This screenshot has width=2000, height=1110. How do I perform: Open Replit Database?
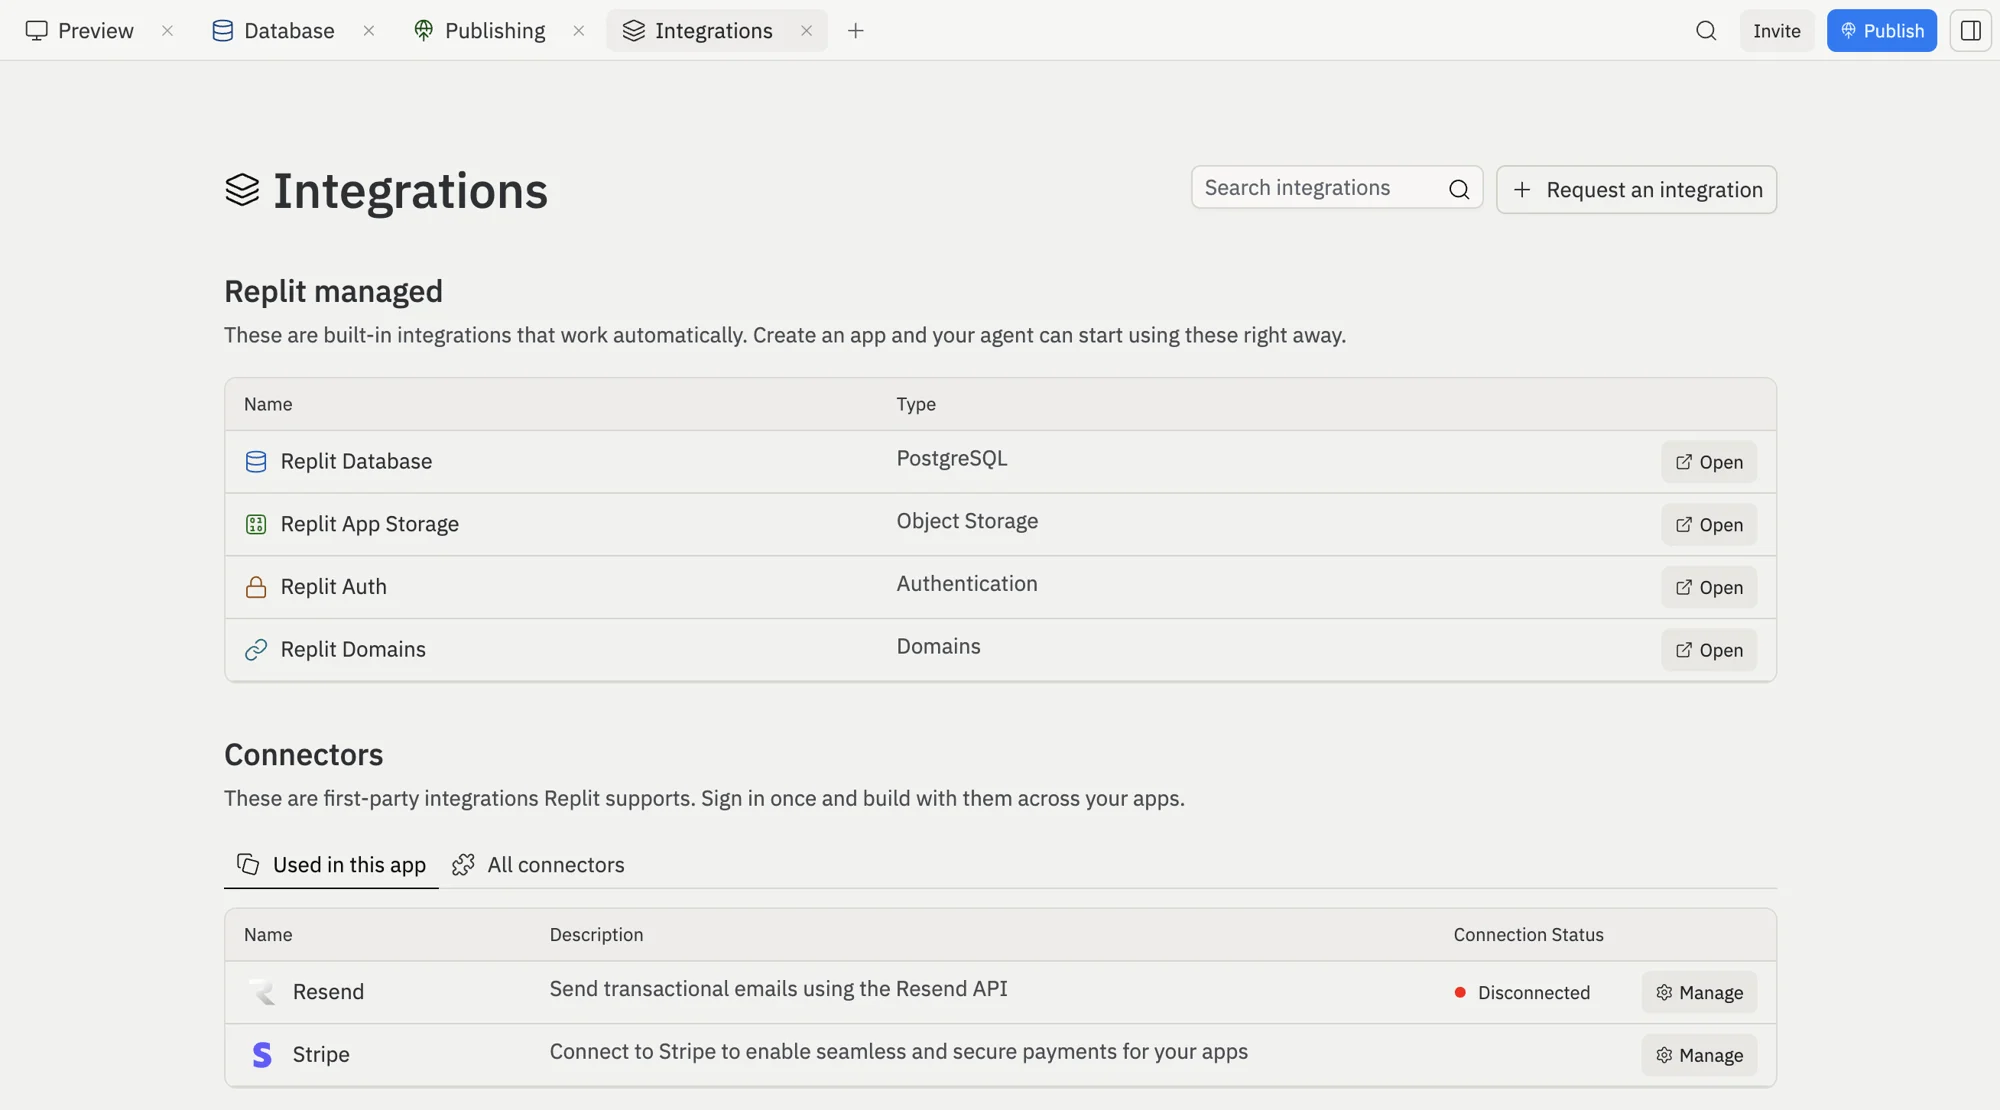(1709, 462)
